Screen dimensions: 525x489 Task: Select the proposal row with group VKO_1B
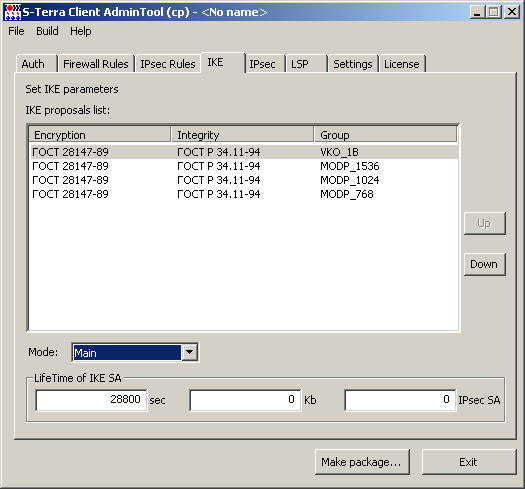(x=244, y=152)
